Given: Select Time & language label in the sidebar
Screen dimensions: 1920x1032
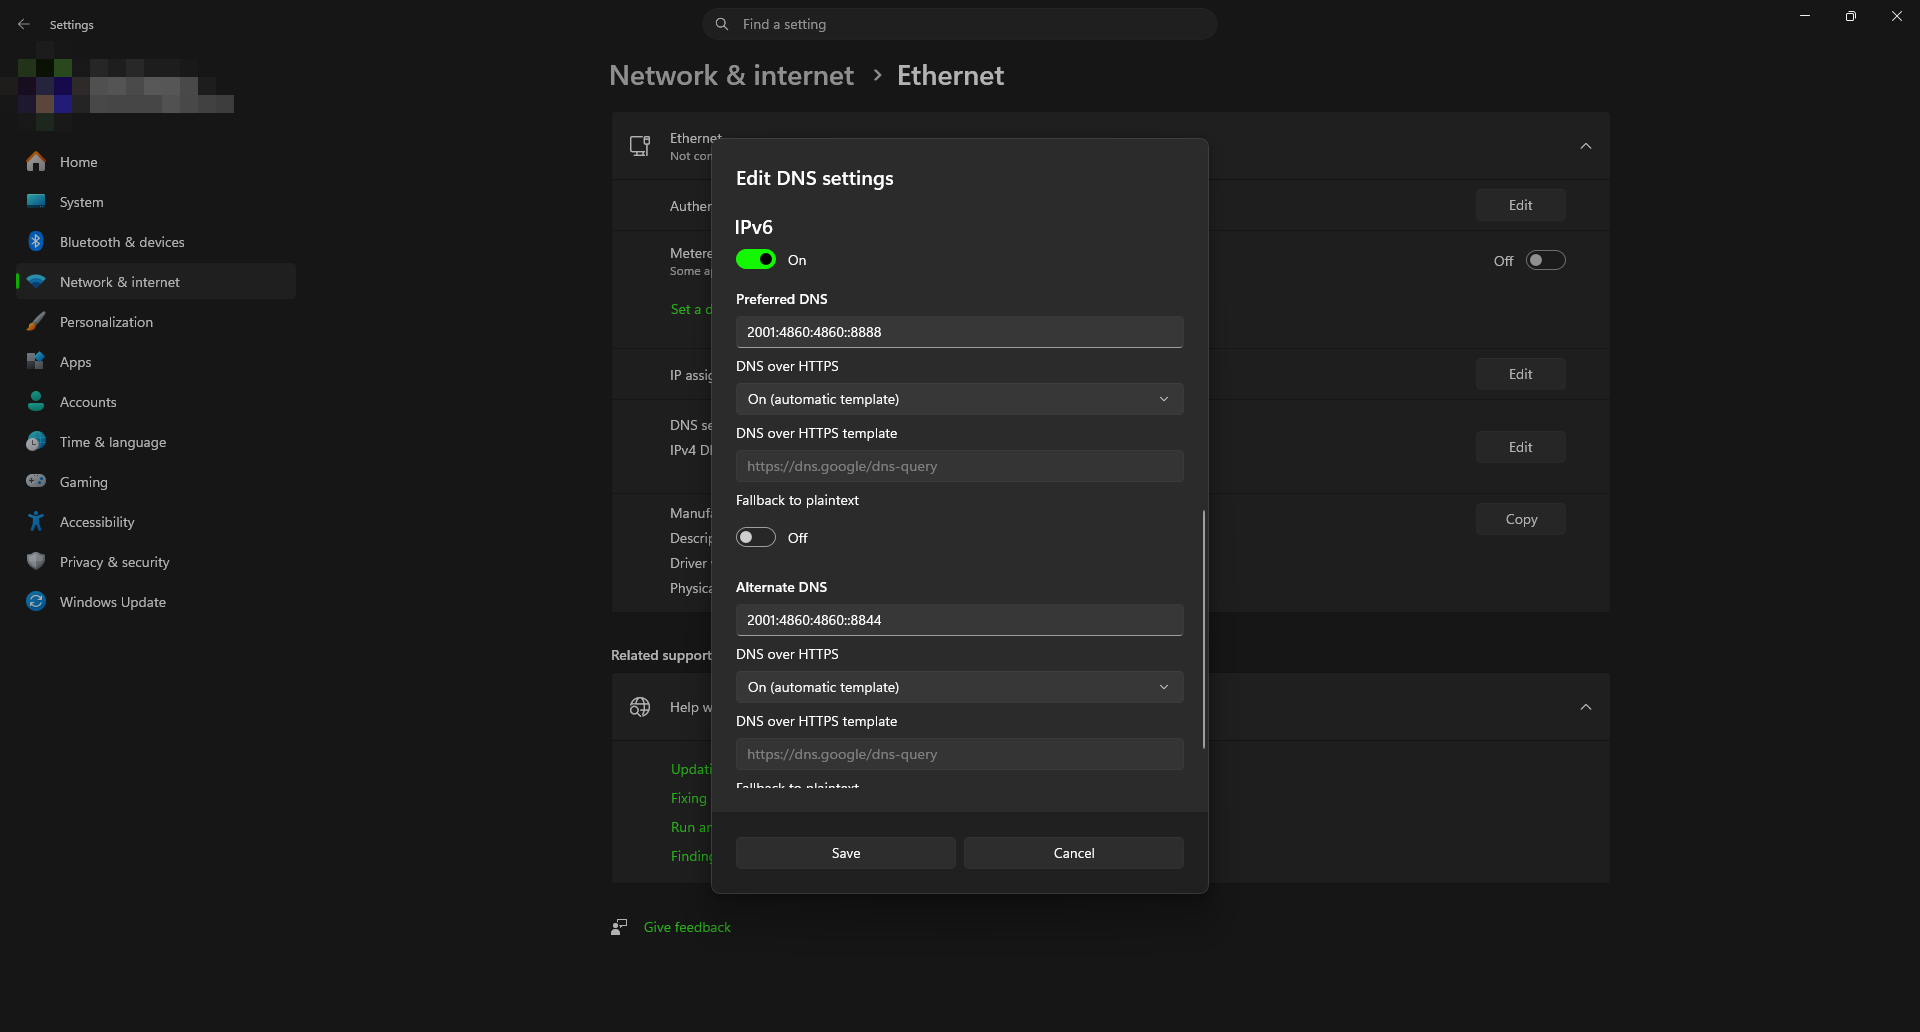Looking at the screenshot, I should click(113, 442).
